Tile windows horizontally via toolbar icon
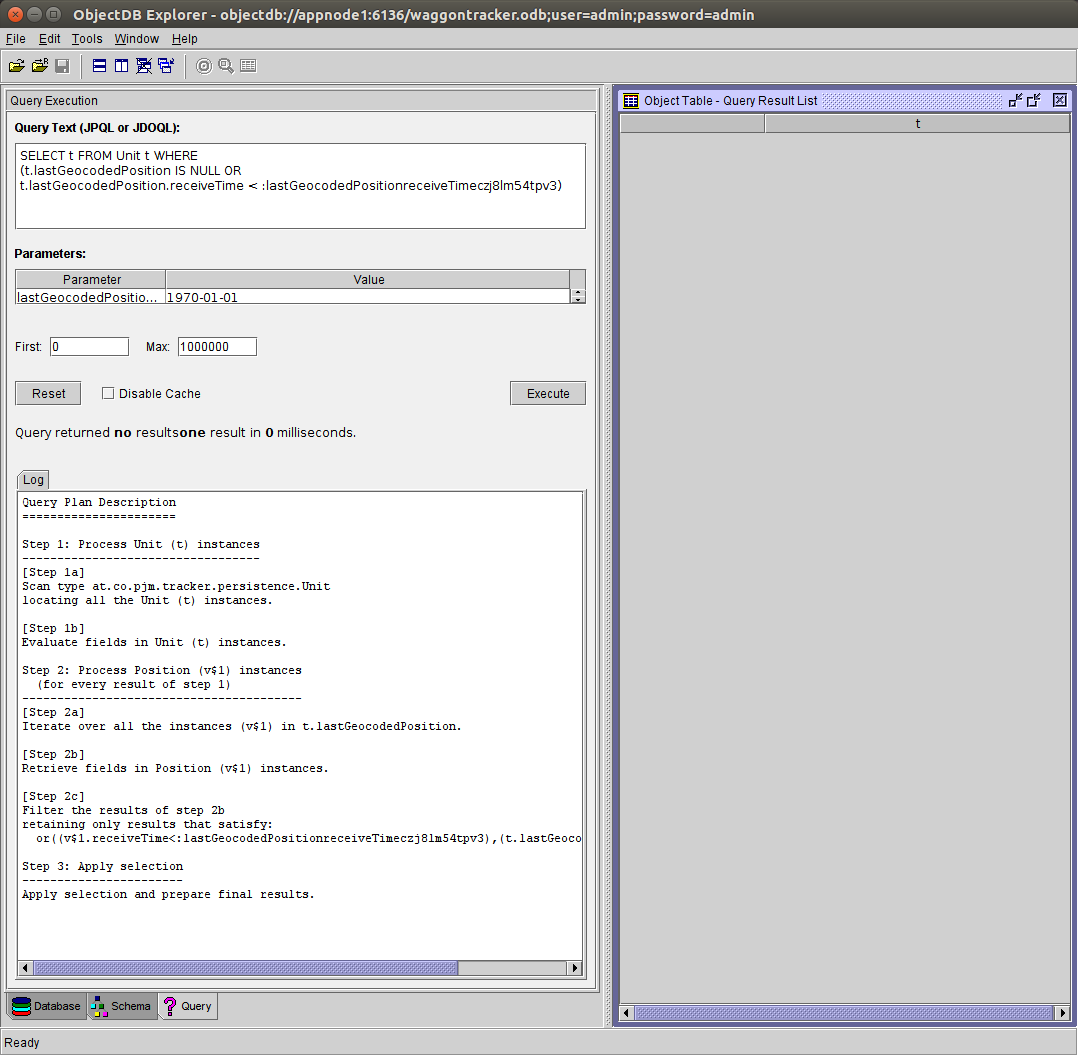1078x1056 pixels. (x=100, y=66)
